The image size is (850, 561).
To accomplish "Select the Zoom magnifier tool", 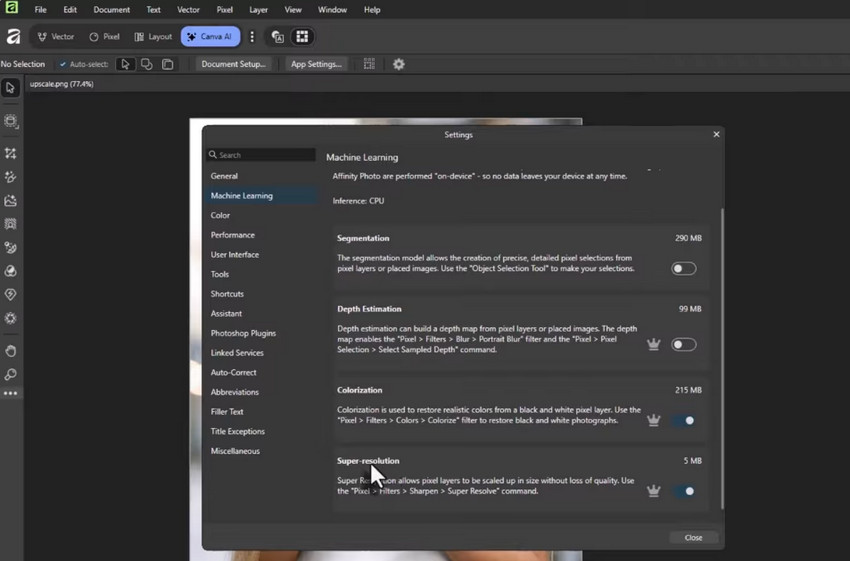I will coord(10,375).
